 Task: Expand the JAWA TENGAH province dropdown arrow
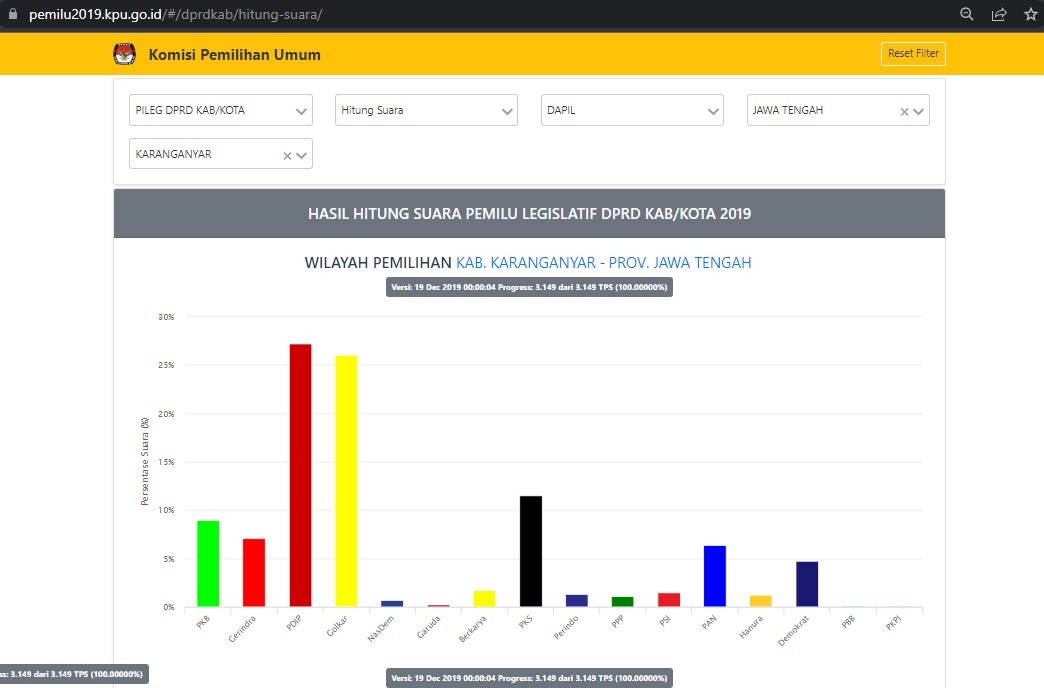coord(919,111)
